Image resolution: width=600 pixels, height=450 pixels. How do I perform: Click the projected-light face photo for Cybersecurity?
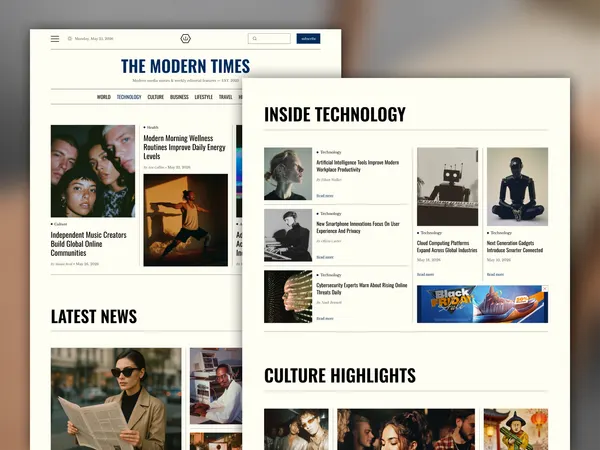pyautogui.click(x=288, y=297)
